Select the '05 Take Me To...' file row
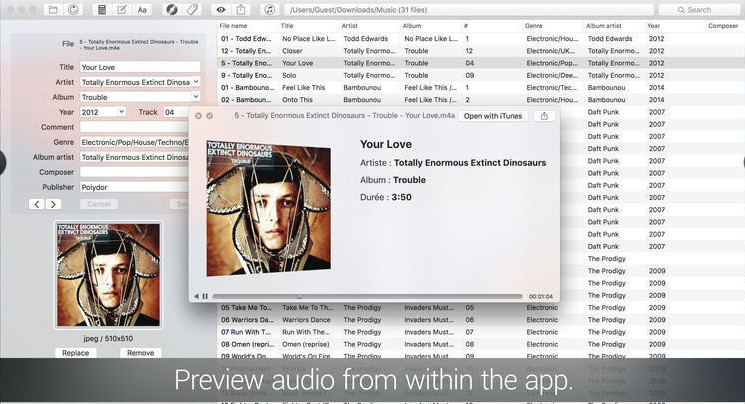The image size is (745, 404). pos(481,308)
